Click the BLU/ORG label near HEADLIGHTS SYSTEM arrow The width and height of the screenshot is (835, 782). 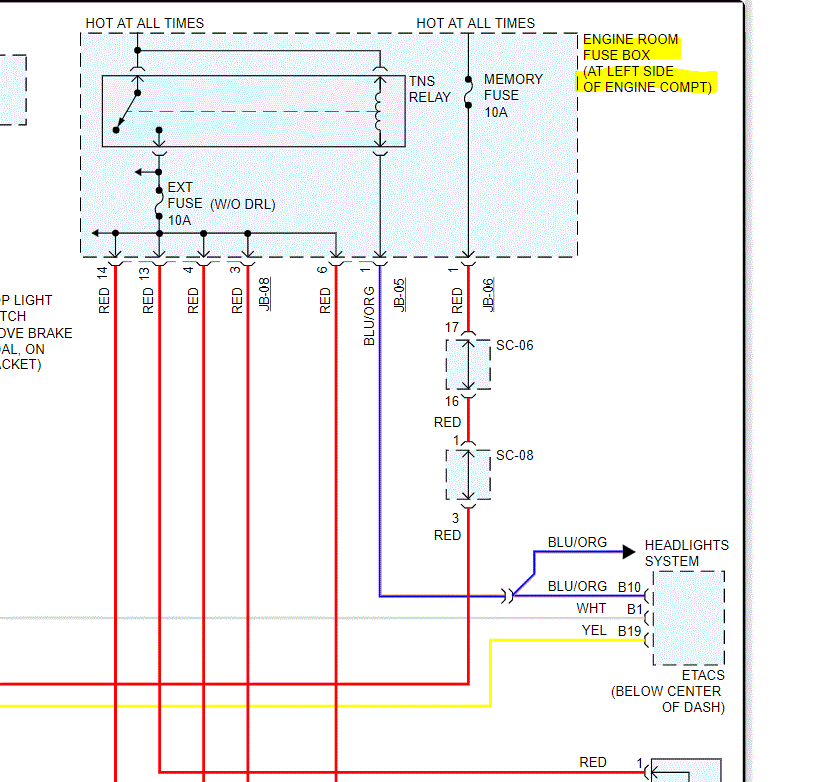(x=577, y=542)
